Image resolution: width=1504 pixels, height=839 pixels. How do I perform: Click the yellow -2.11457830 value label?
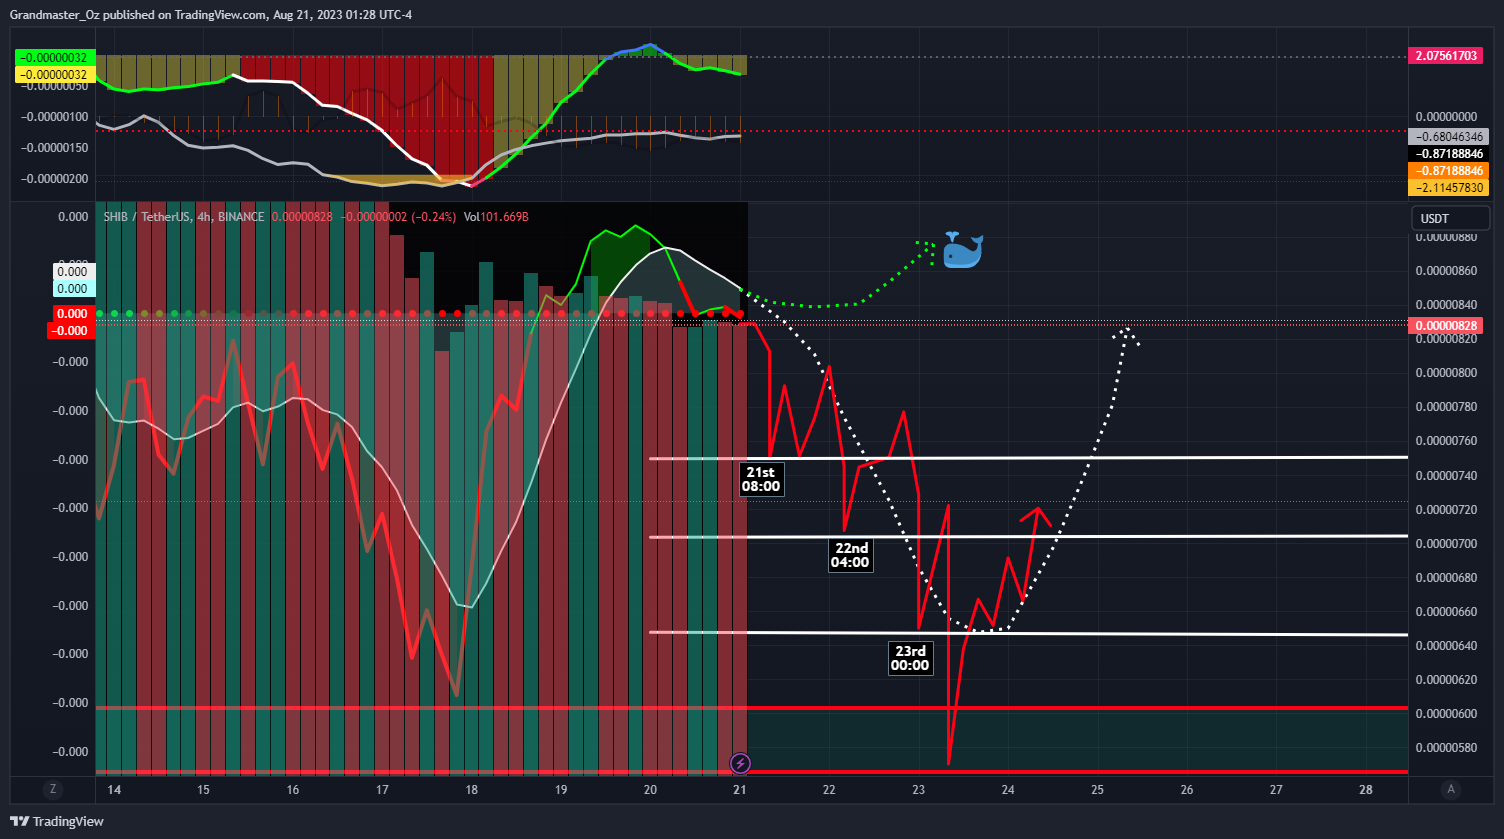[x=1448, y=188]
